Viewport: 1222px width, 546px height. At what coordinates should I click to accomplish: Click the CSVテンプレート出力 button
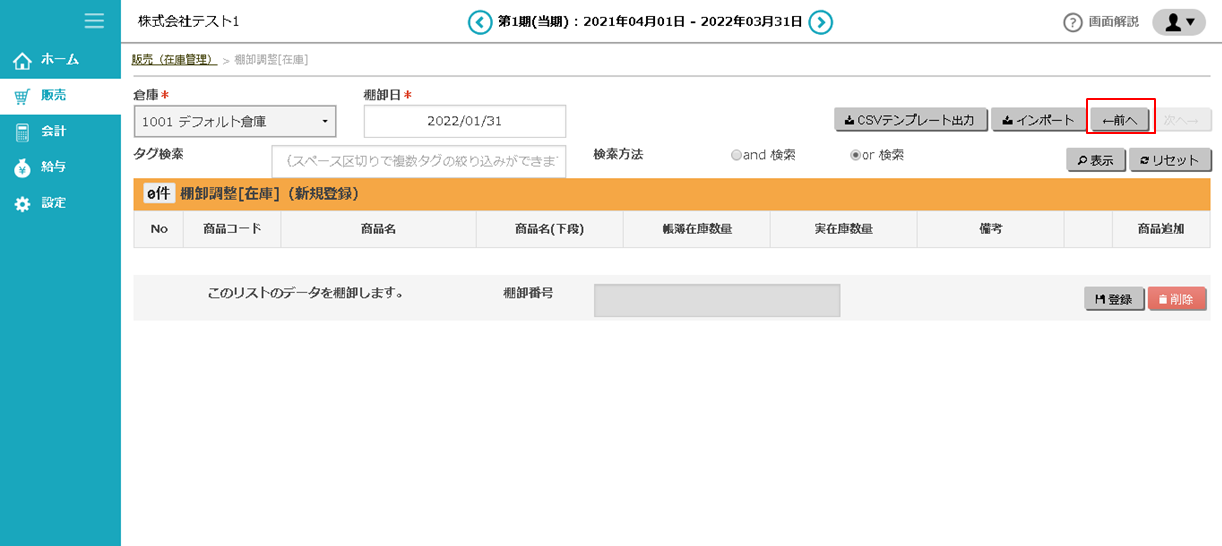911,120
